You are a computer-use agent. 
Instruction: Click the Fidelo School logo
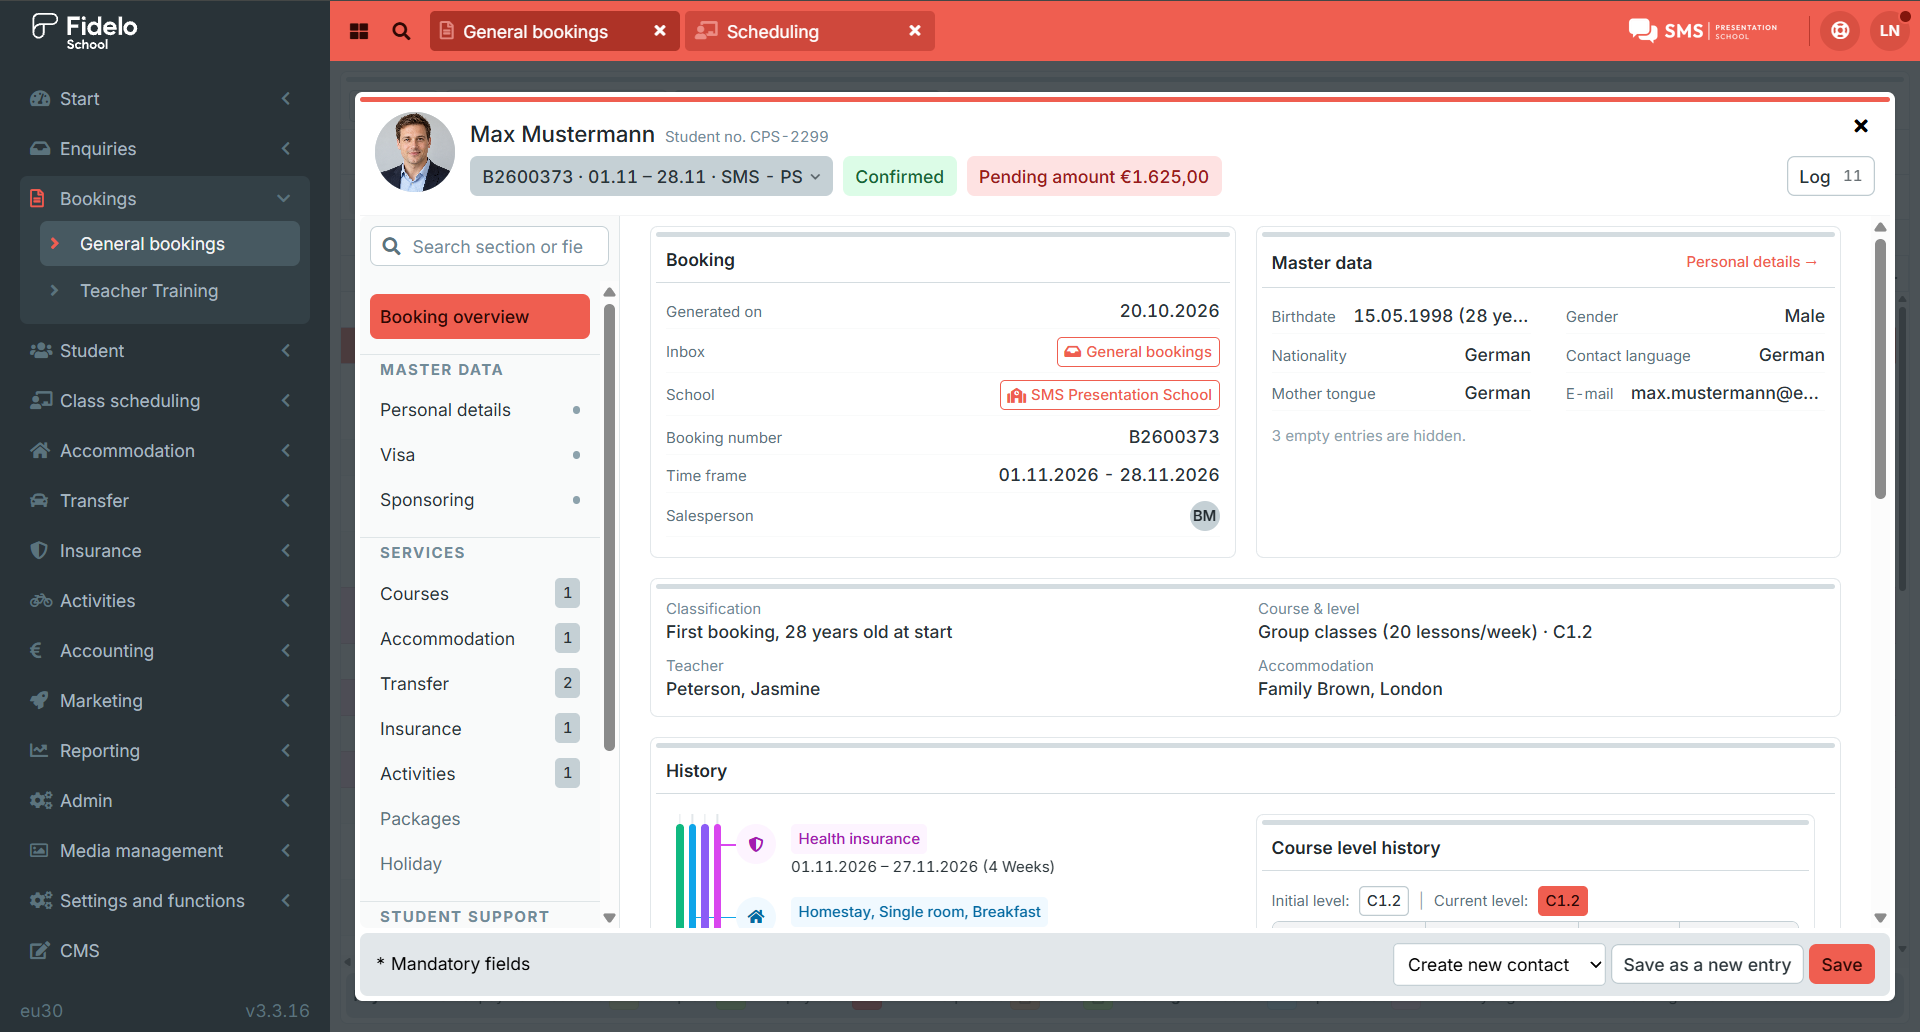point(85,31)
